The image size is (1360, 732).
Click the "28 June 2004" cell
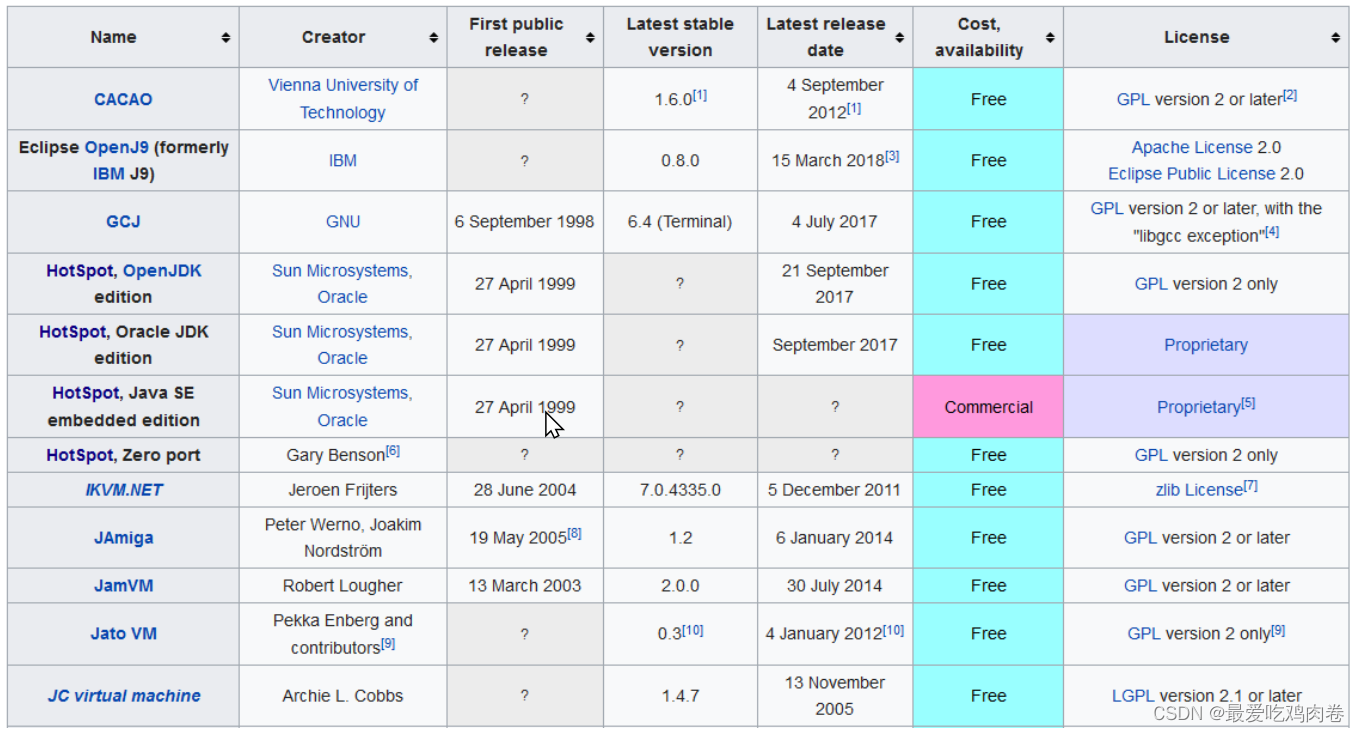click(x=525, y=490)
